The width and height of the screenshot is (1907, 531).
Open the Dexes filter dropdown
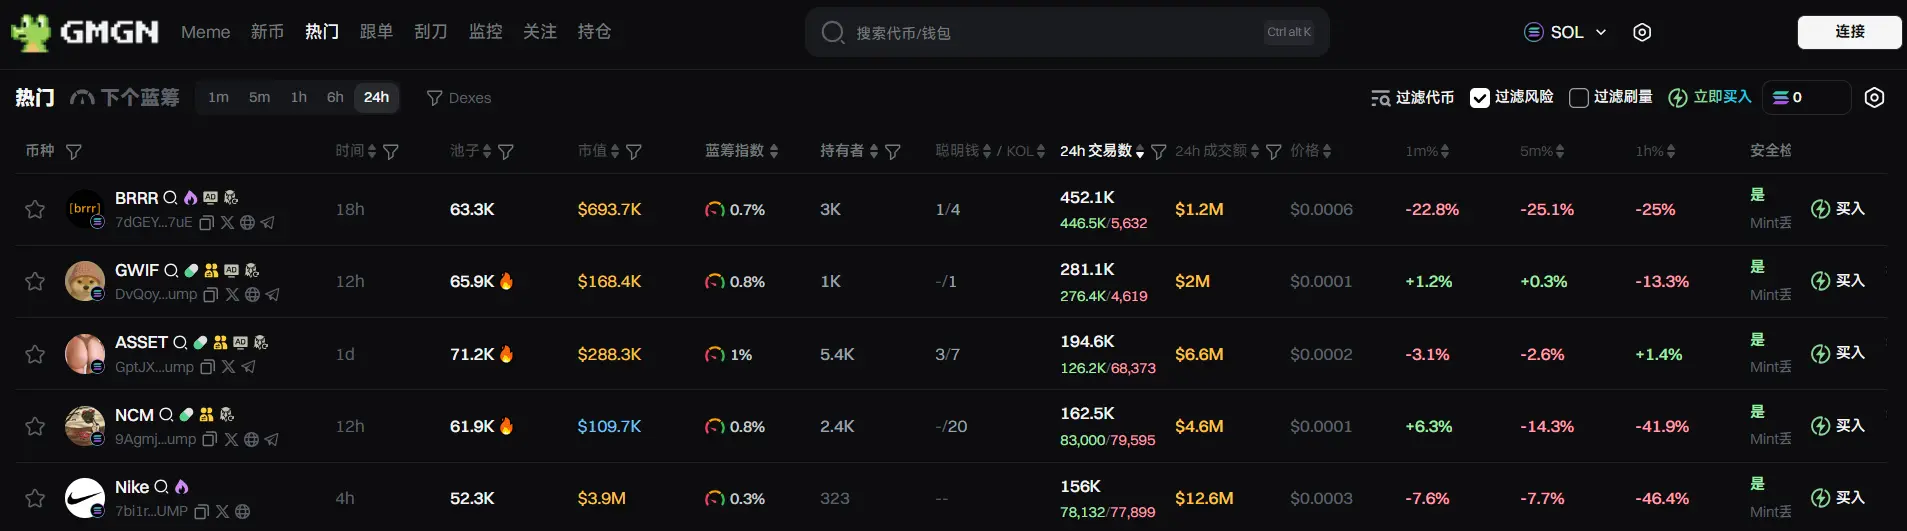459,98
